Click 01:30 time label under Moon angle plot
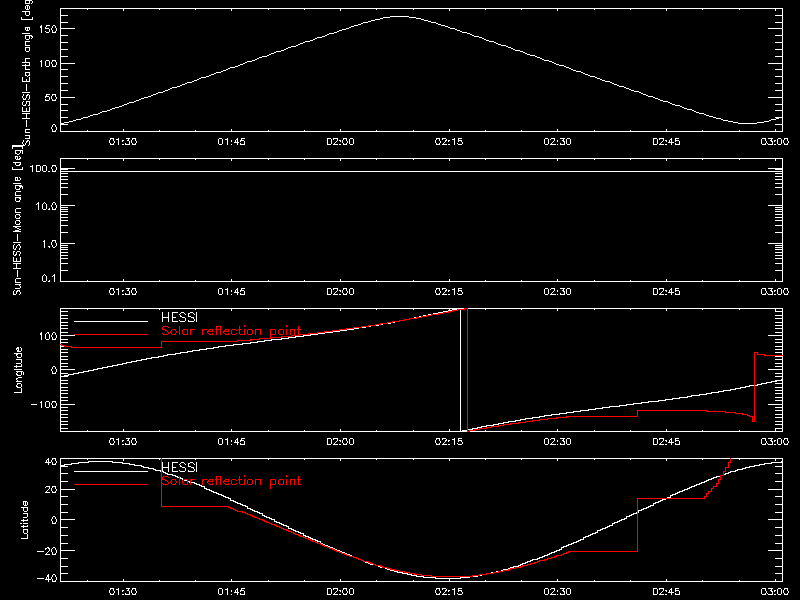Screen dimensions: 800x600 pos(123,292)
